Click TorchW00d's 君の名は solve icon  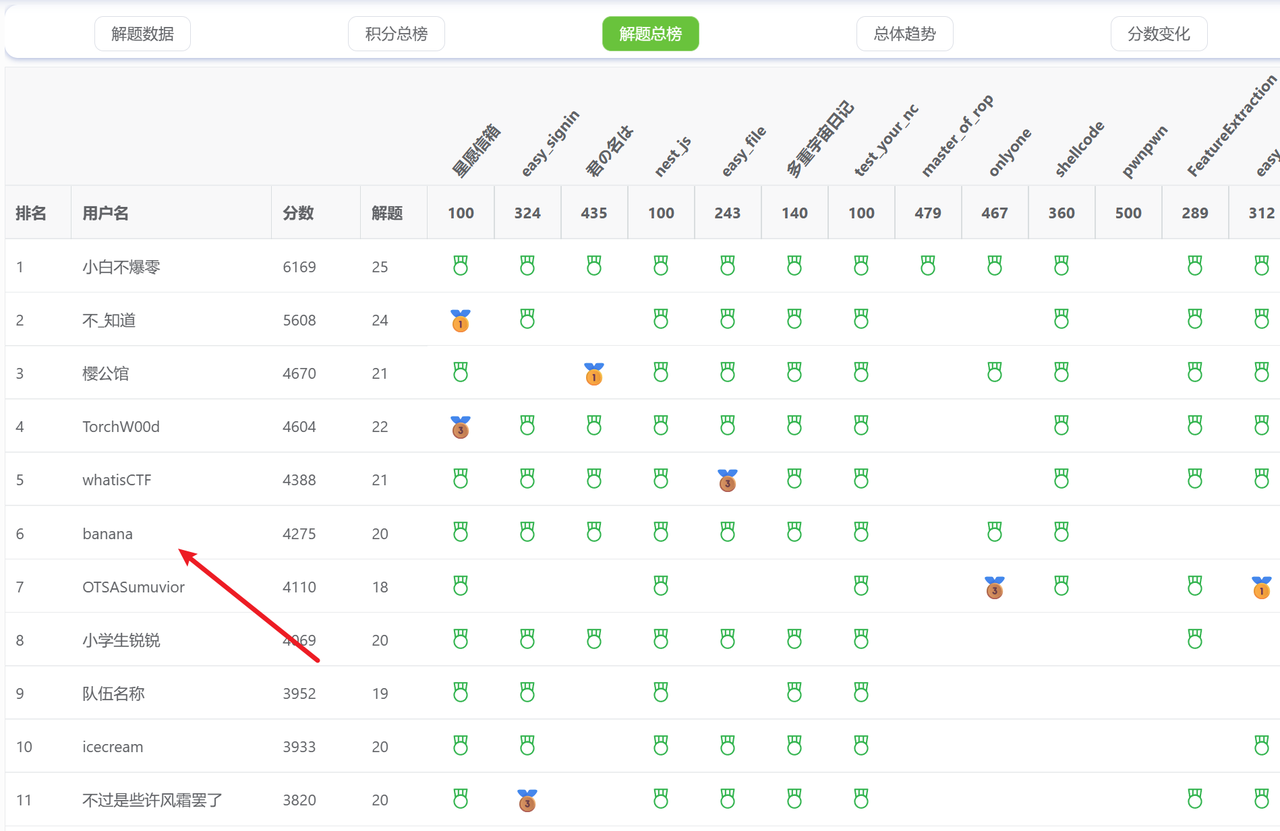pyautogui.click(x=594, y=426)
